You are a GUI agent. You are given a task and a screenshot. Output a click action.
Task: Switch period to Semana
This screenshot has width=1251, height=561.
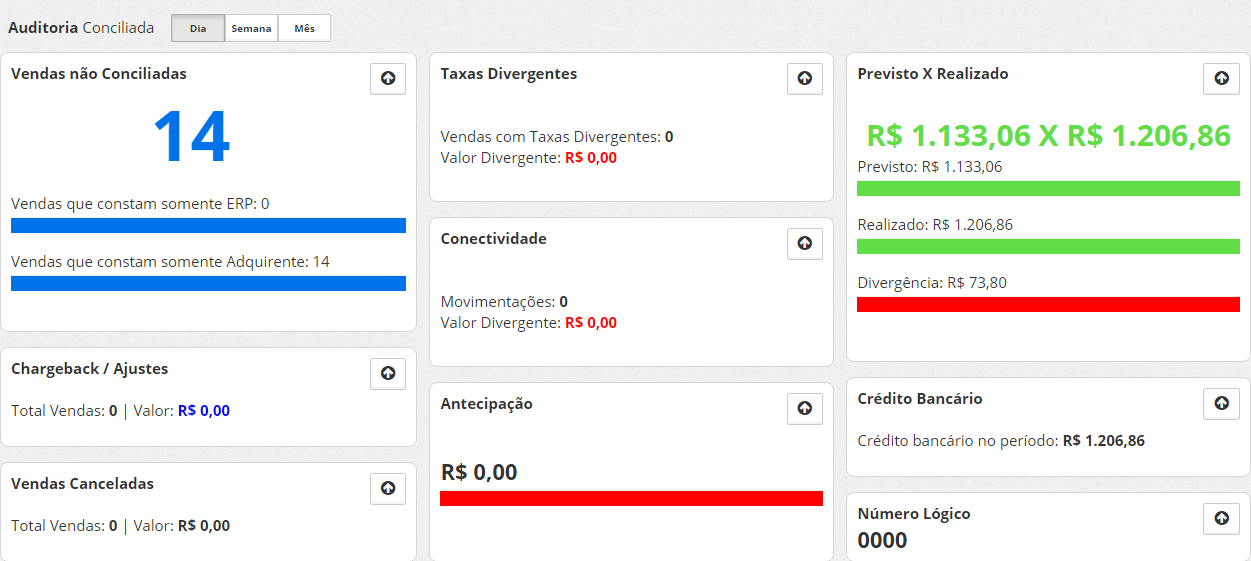[251, 28]
